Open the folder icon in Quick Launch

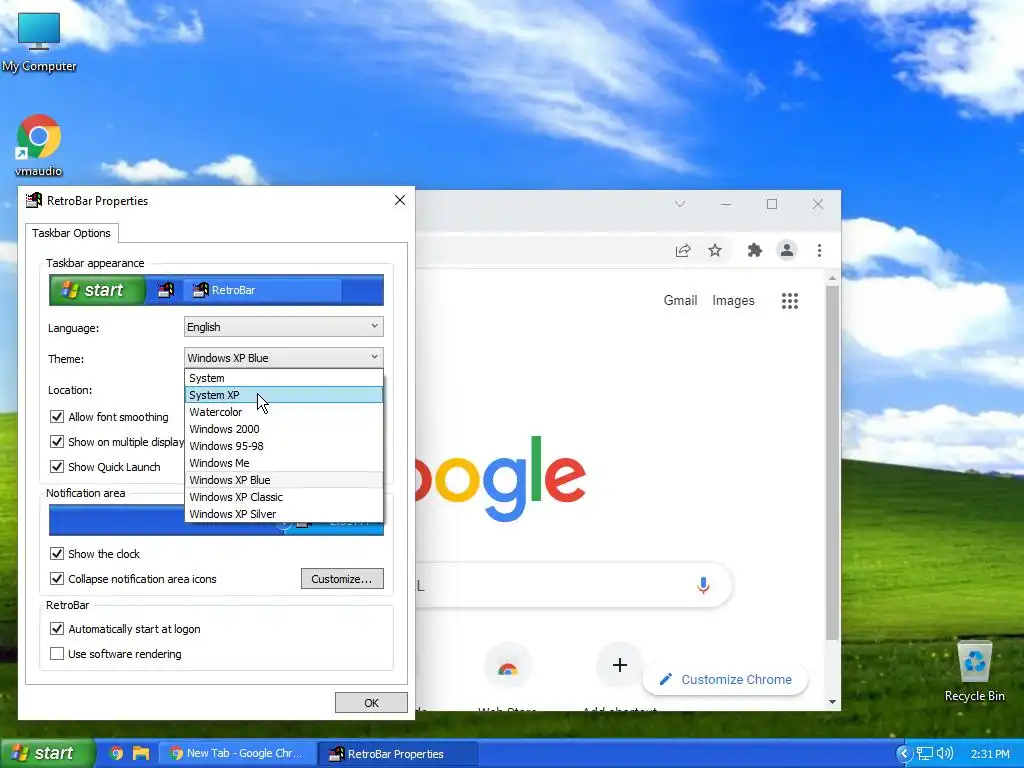(x=141, y=753)
